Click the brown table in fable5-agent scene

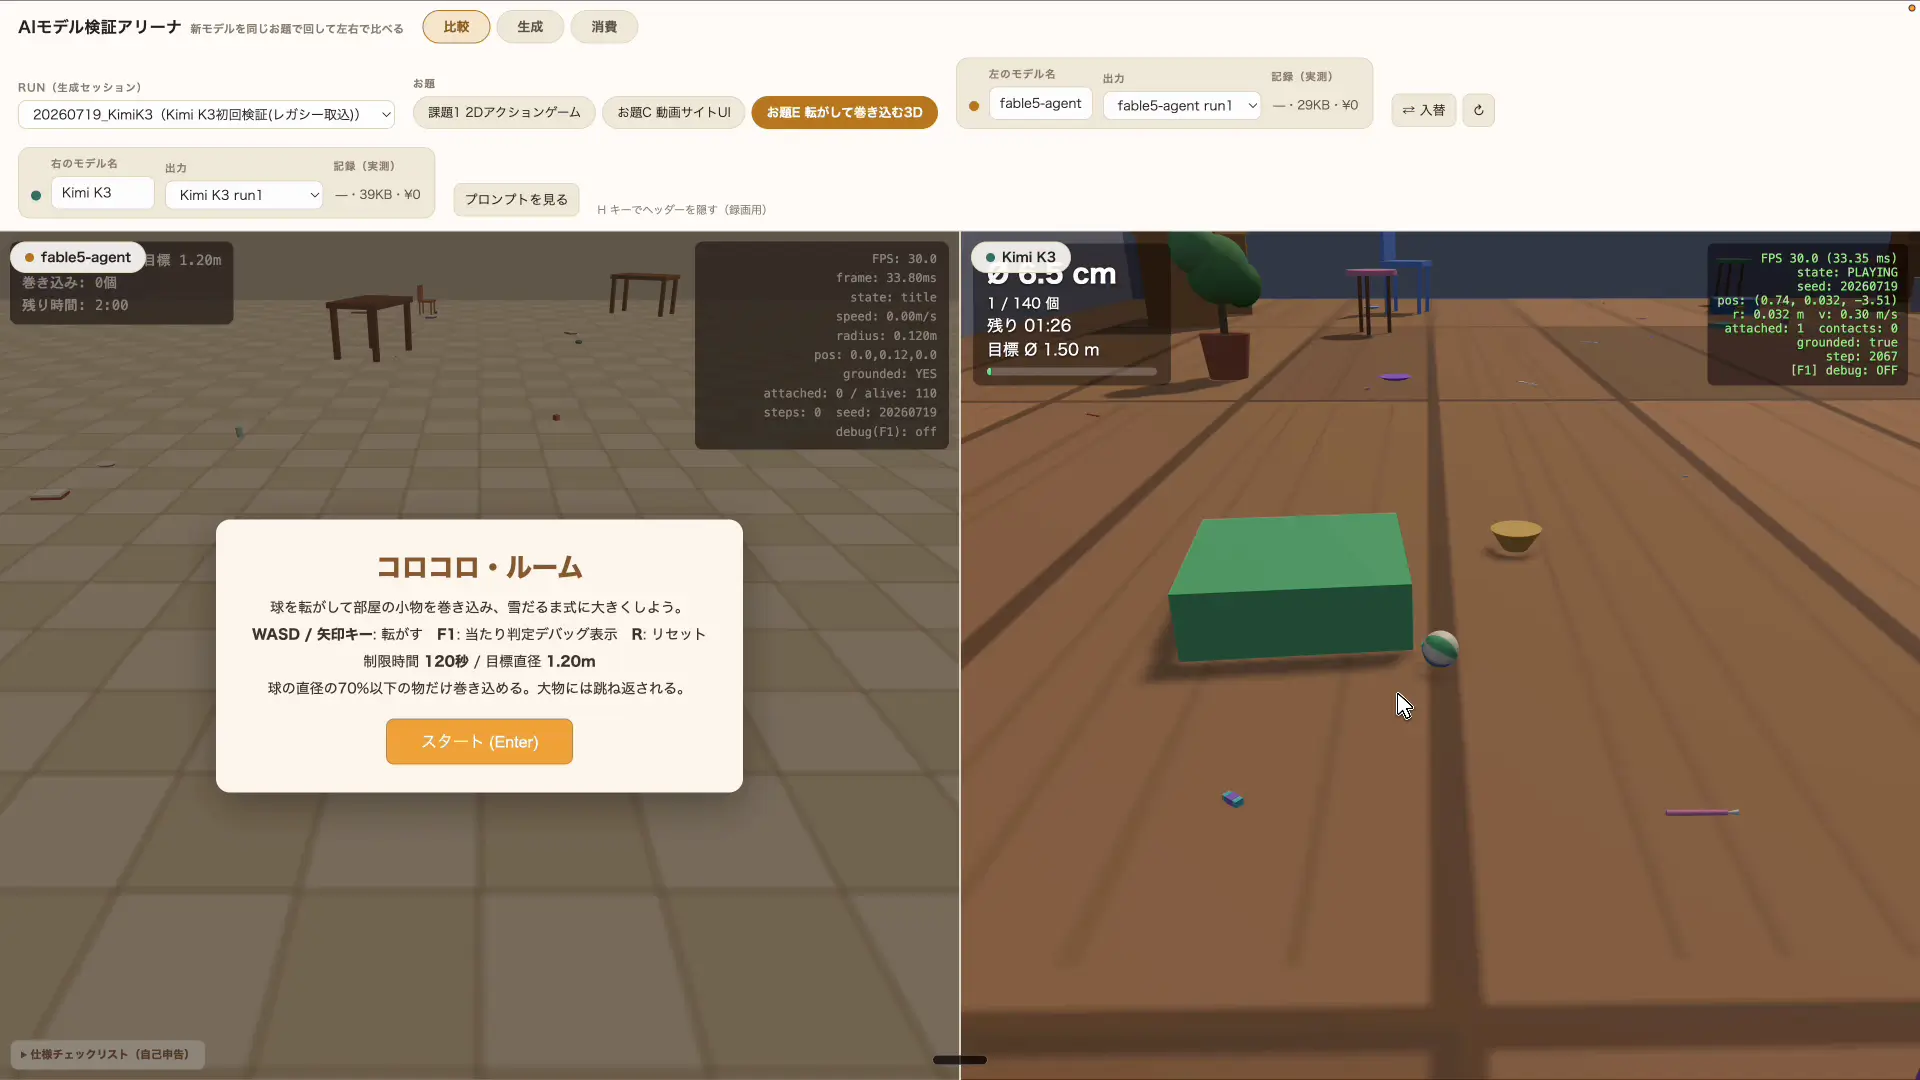click(x=369, y=326)
